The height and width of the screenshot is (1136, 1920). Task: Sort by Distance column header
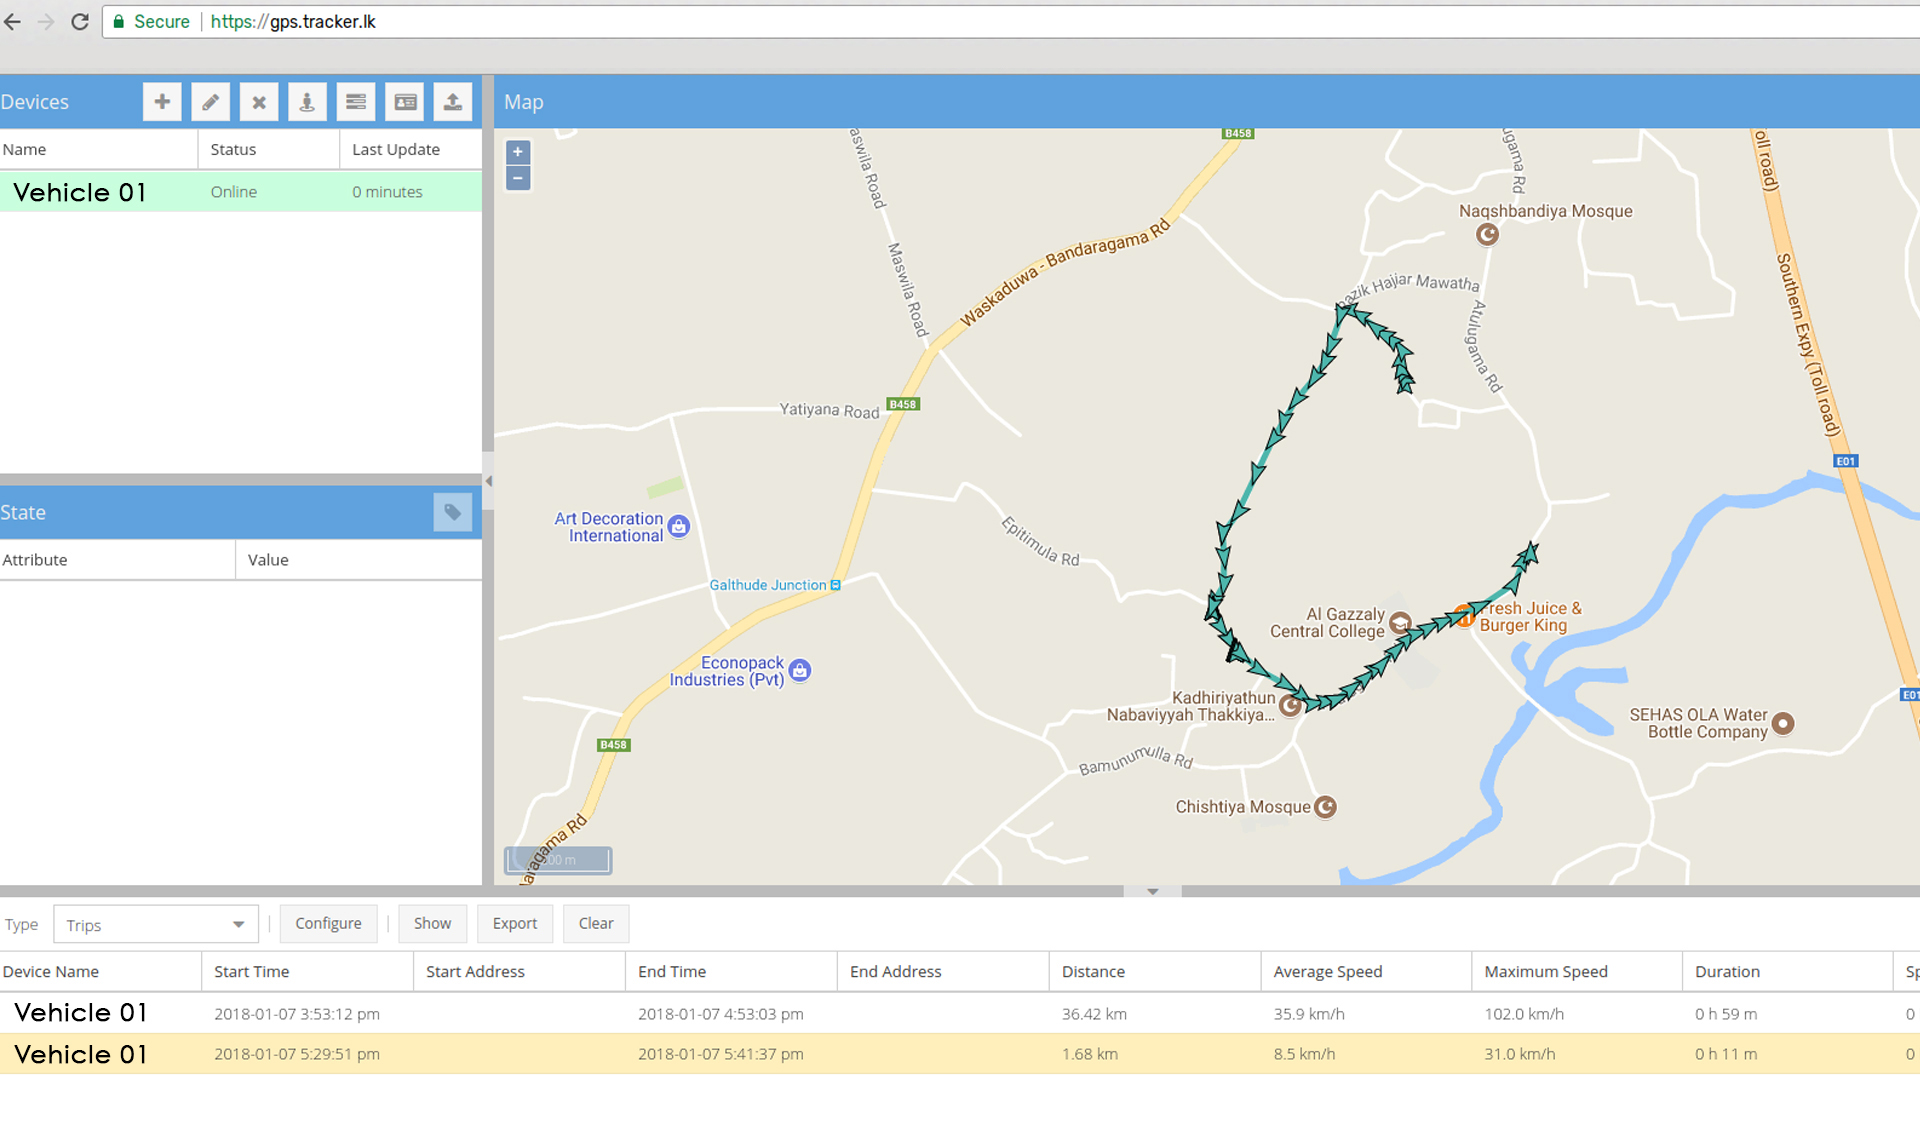coord(1155,971)
